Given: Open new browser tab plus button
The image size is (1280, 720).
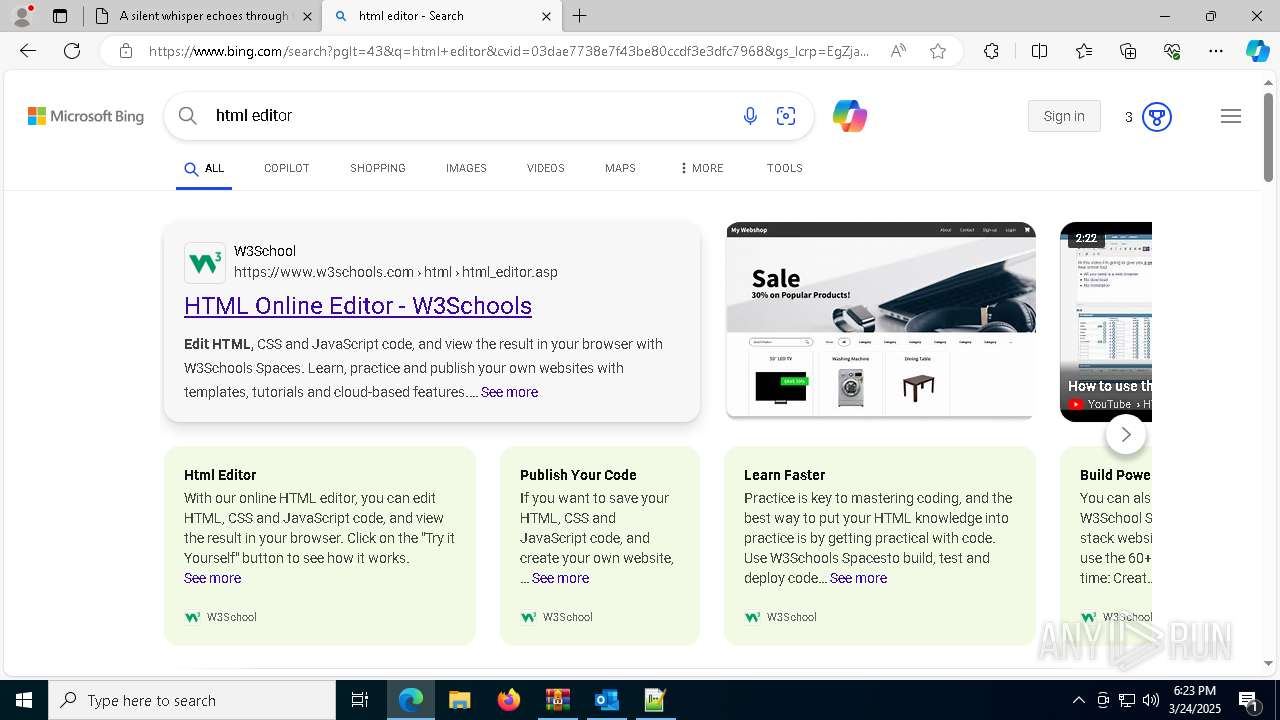Looking at the screenshot, I should point(580,16).
